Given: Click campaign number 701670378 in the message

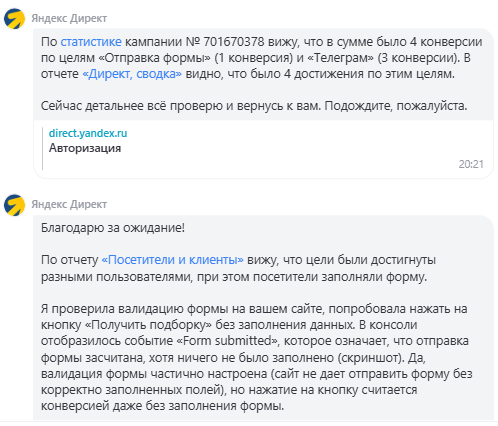Looking at the screenshot, I should pyautogui.click(x=234, y=42).
